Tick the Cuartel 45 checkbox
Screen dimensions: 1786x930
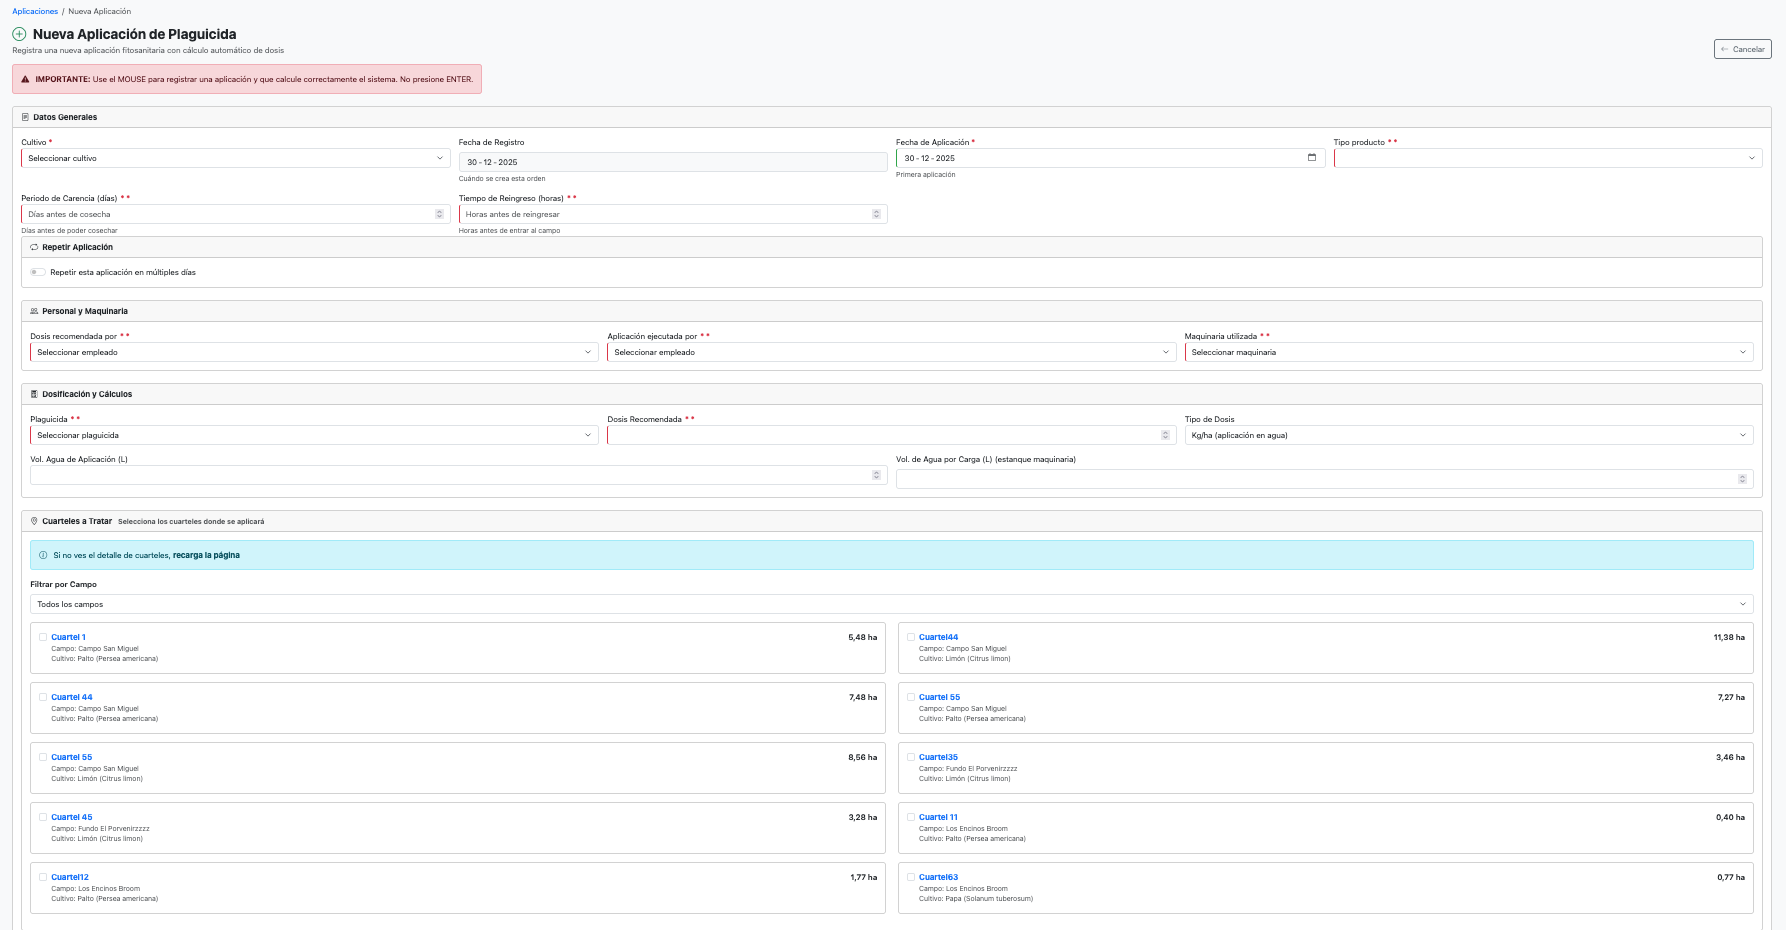point(43,817)
